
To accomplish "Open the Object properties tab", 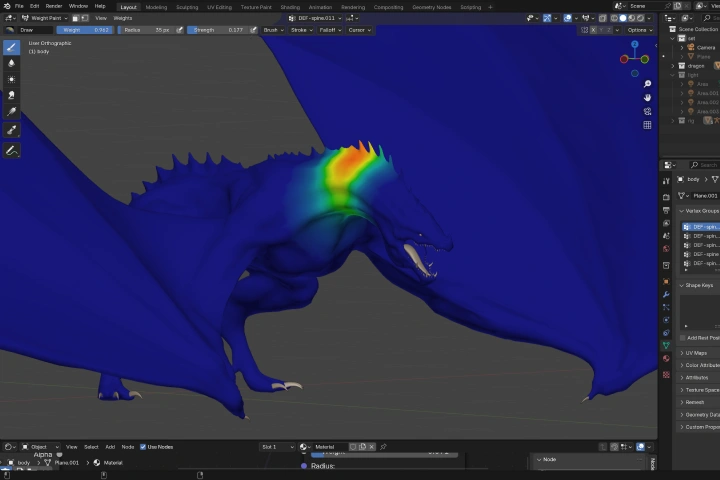I will click(x=666, y=282).
